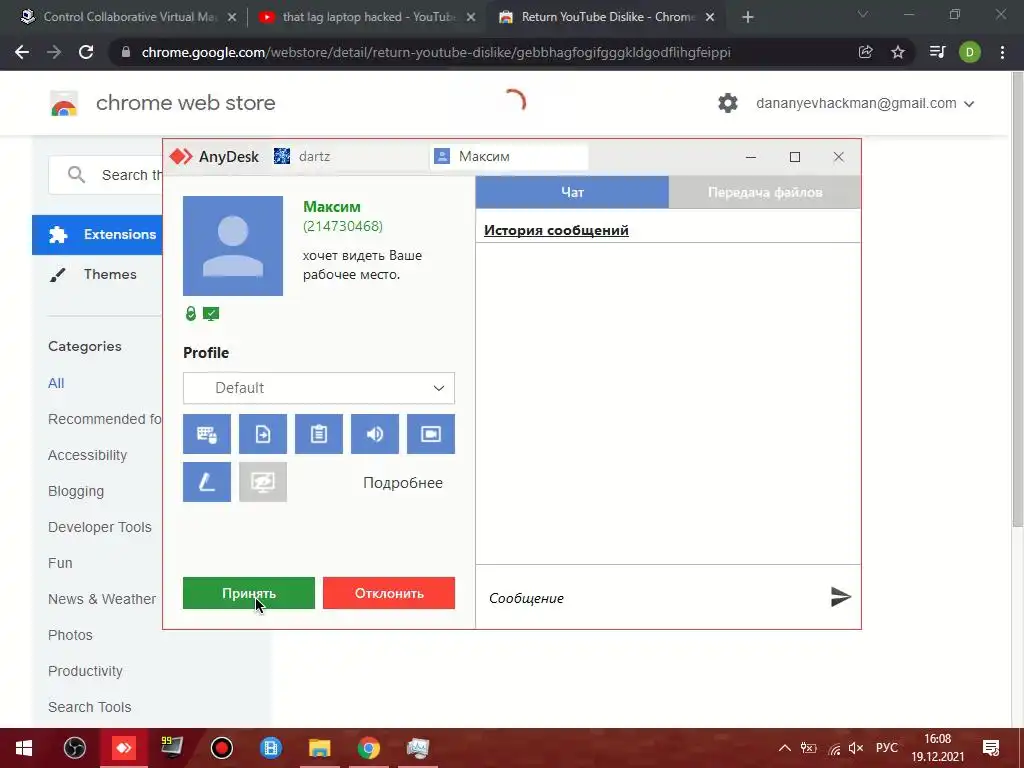This screenshot has height=768, width=1024.
Task: Open the Fun category
Action: point(60,563)
